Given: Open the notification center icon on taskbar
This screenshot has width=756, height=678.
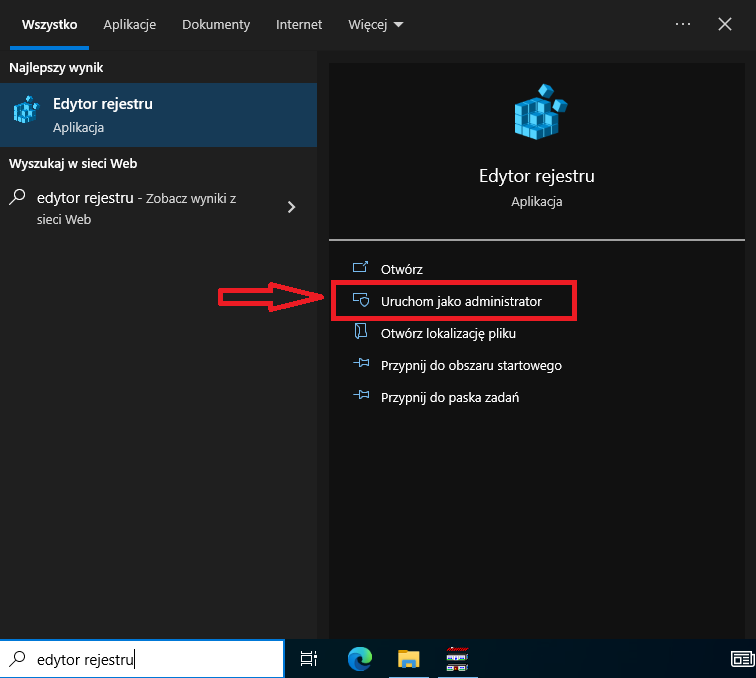Looking at the screenshot, I should pos(741,658).
